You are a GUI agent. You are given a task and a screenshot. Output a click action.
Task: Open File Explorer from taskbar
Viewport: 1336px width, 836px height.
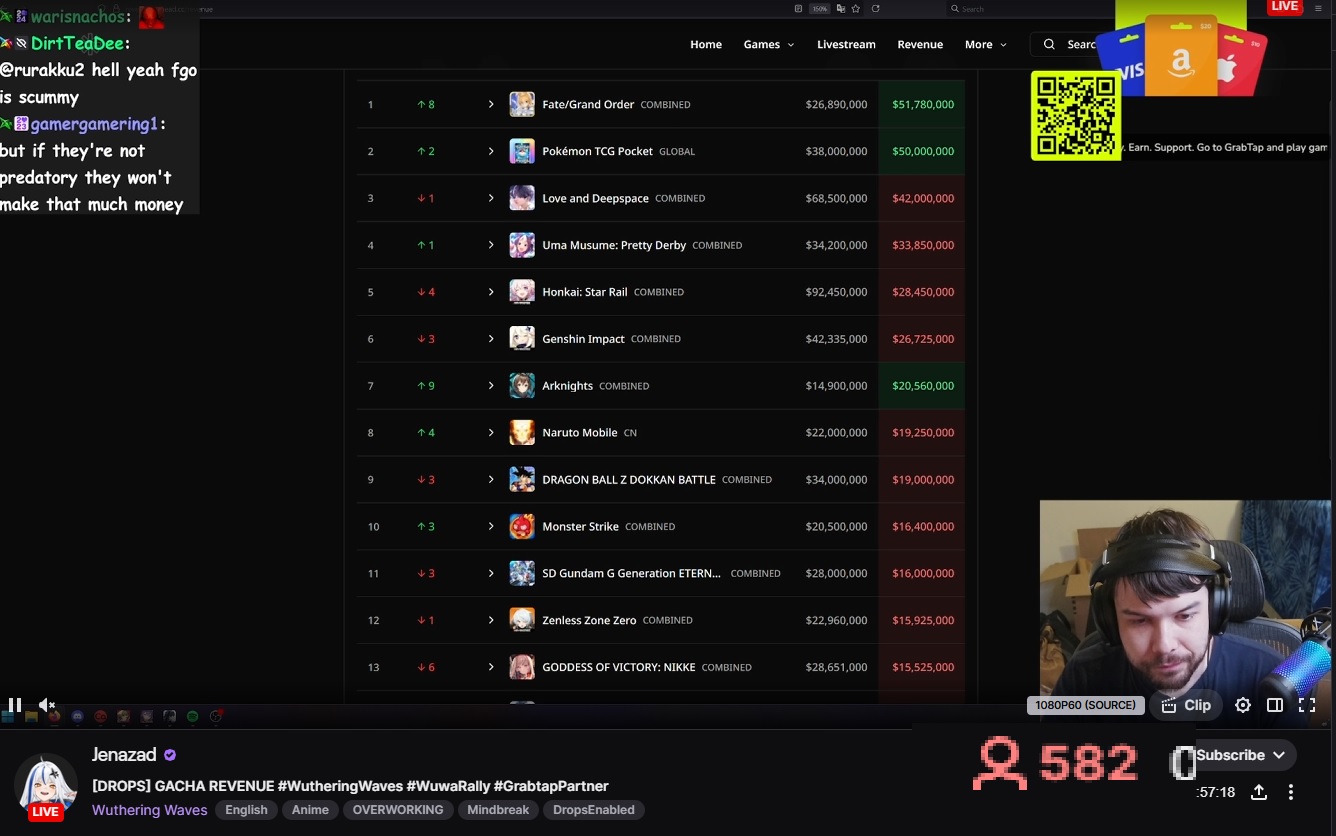pos(32,716)
